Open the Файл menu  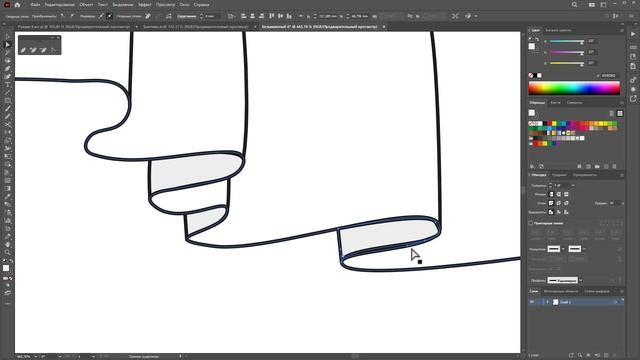click(x=35, y=5)
